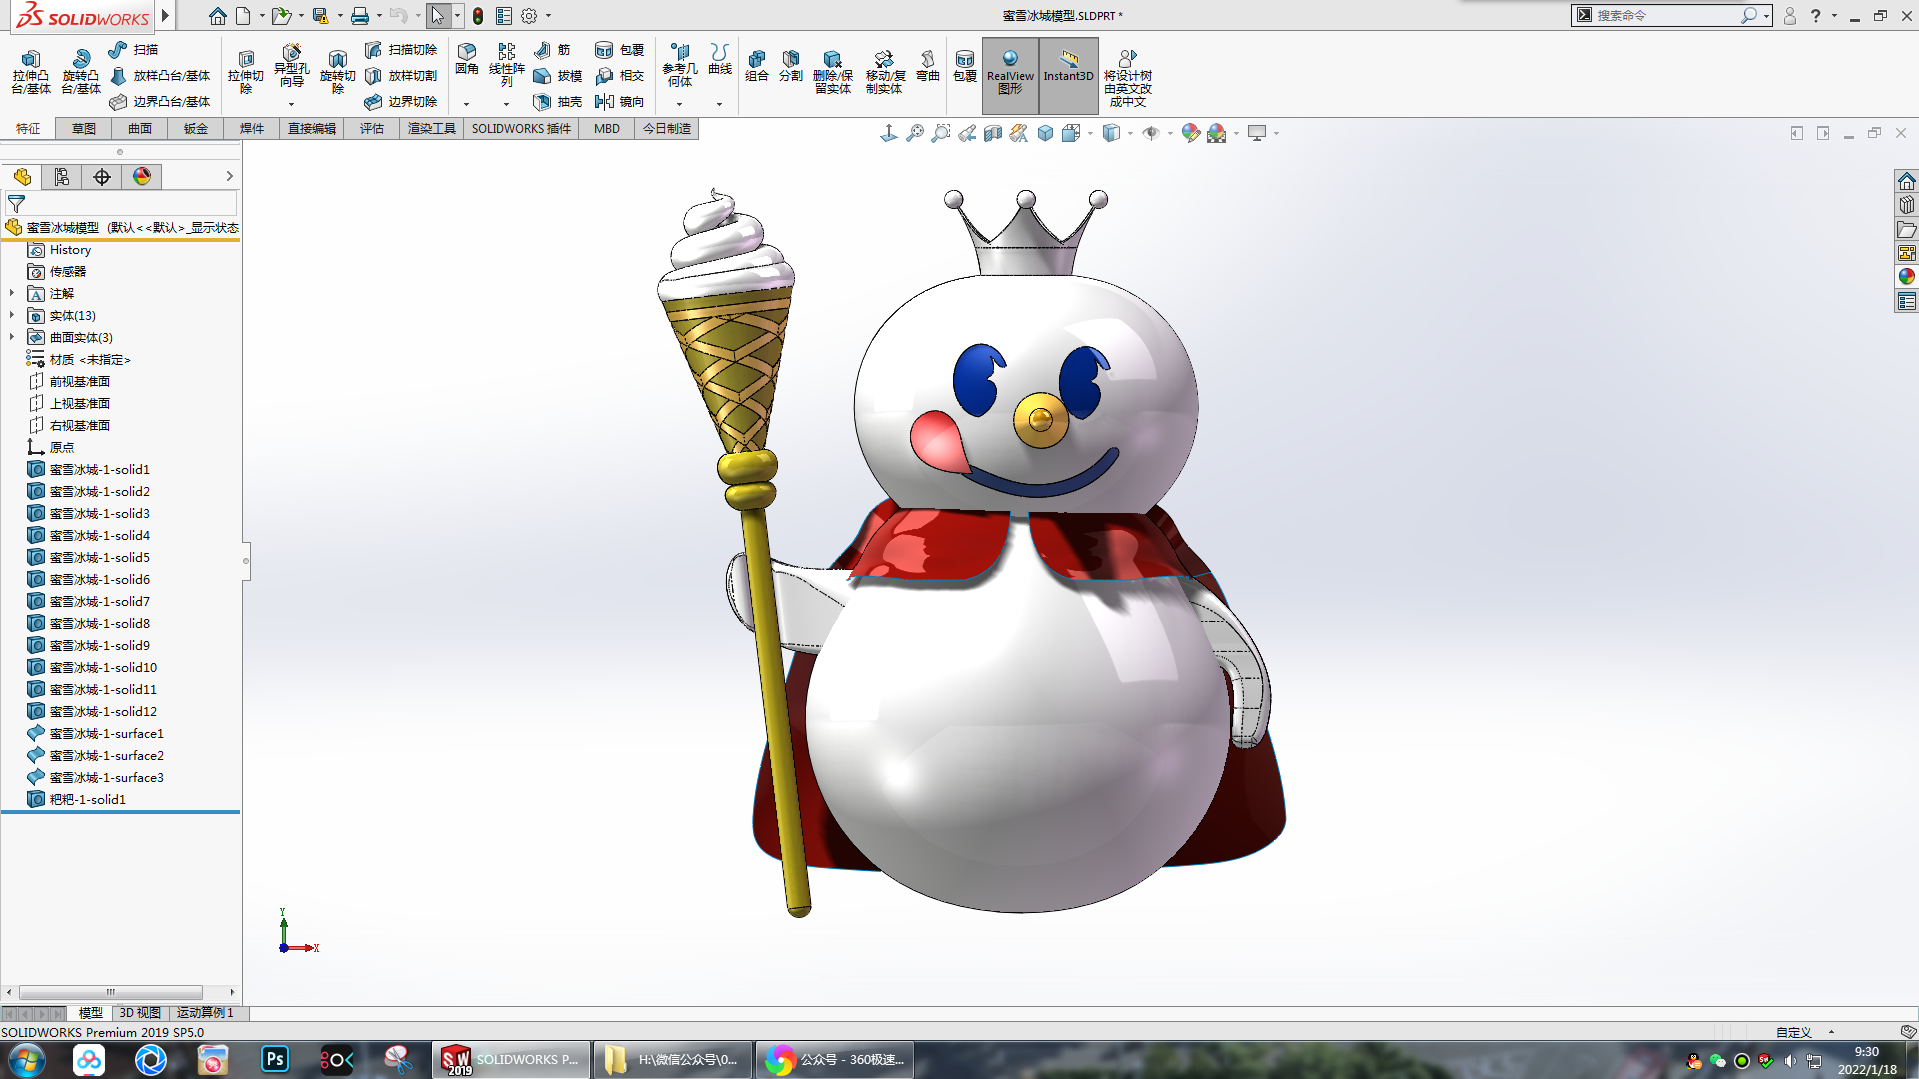Screen dimensions: 1919x1079
Task: Click the Photoshop icon in the taskbar
Action: point(275,1059)
